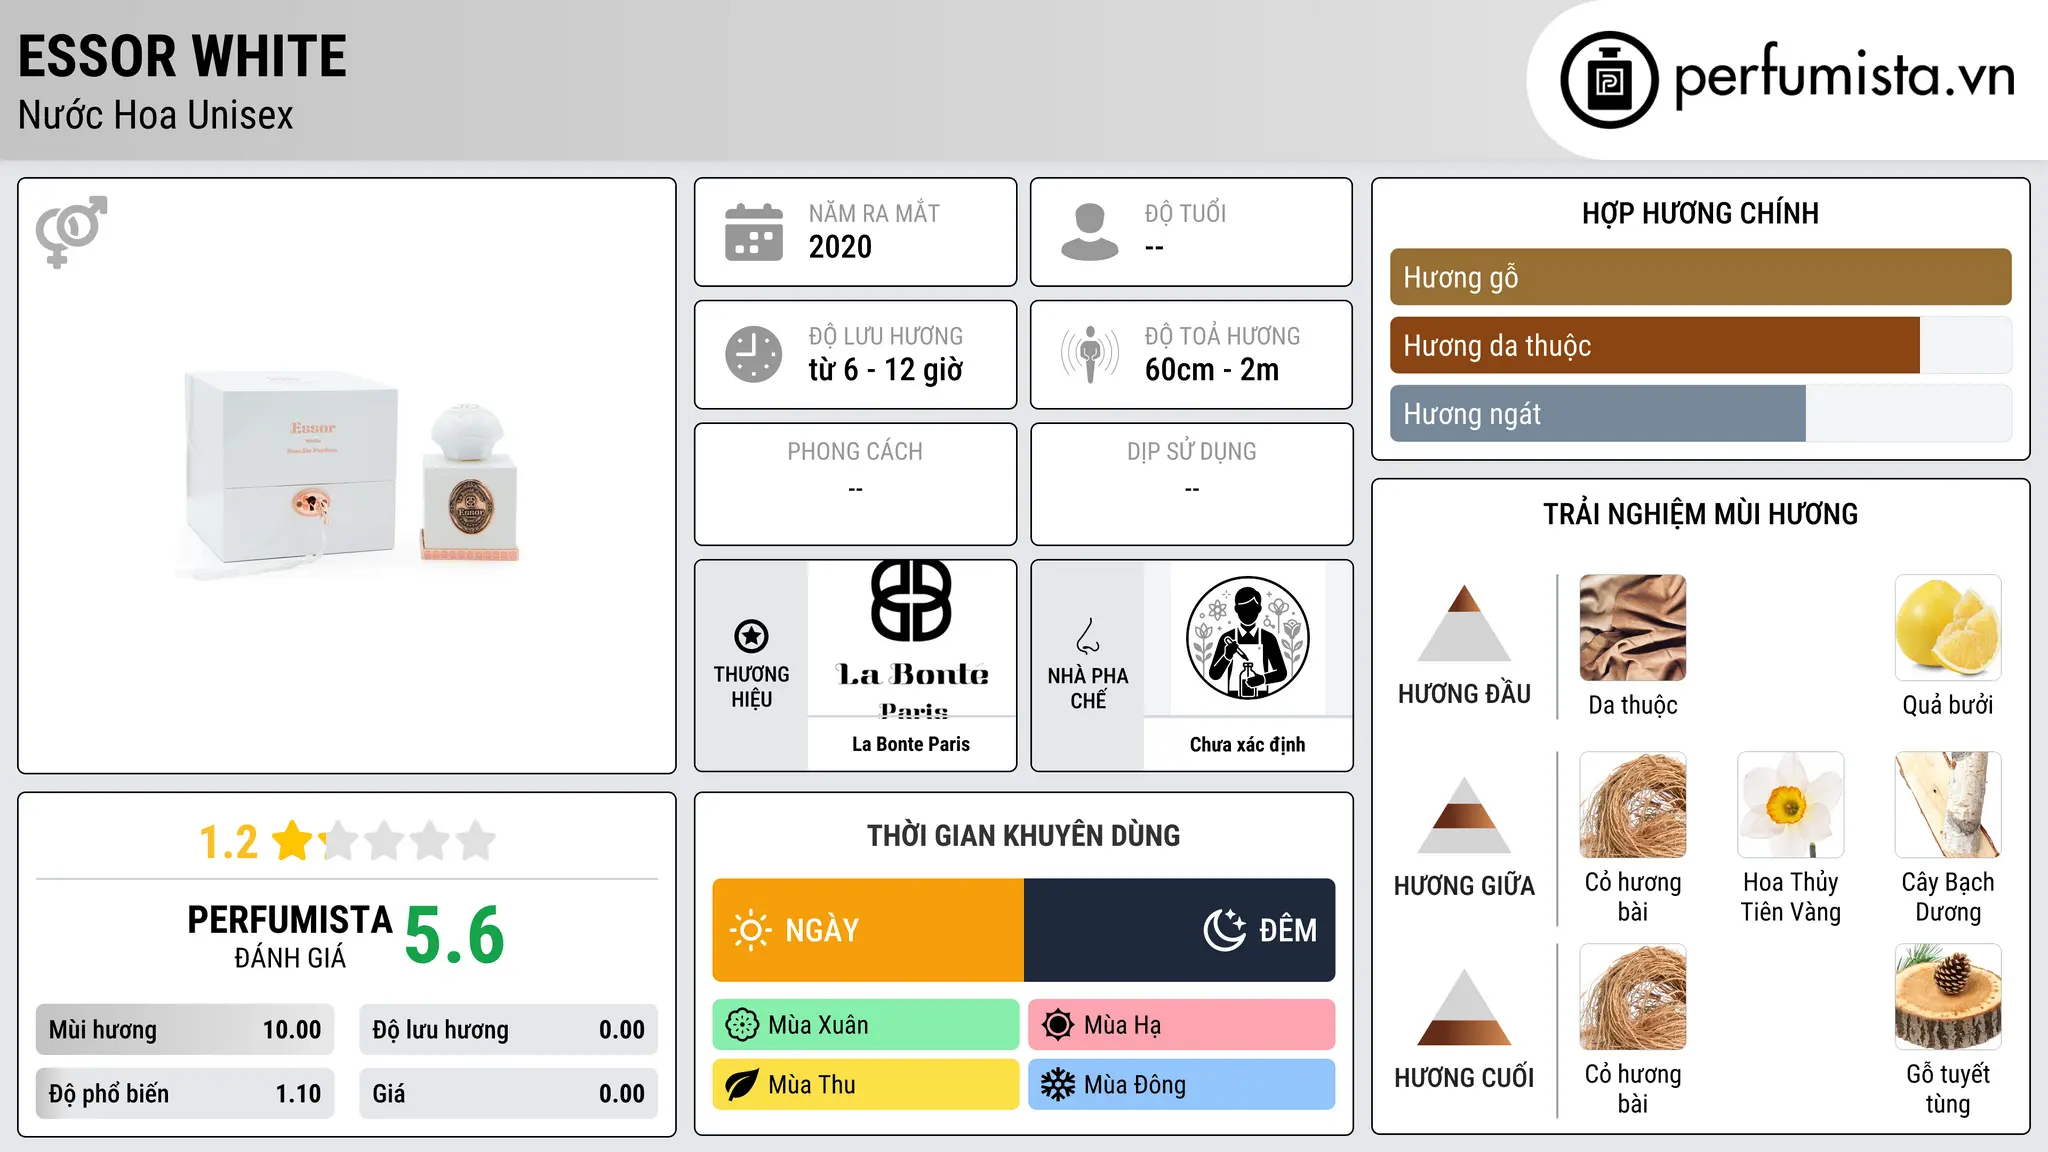Click the 1.2 star rating number
The image size is (2048, 1152).
coord(228,842)
